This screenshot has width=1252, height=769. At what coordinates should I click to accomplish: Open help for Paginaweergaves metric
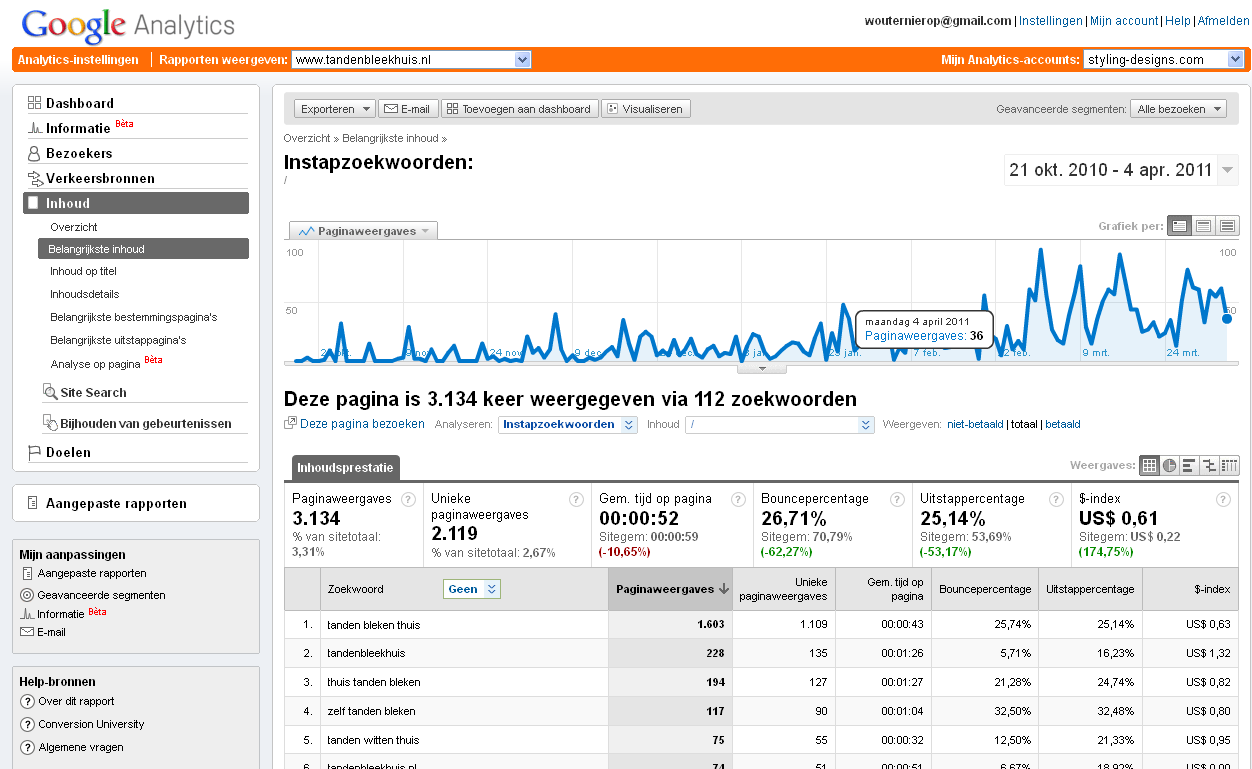coord(408,499)
